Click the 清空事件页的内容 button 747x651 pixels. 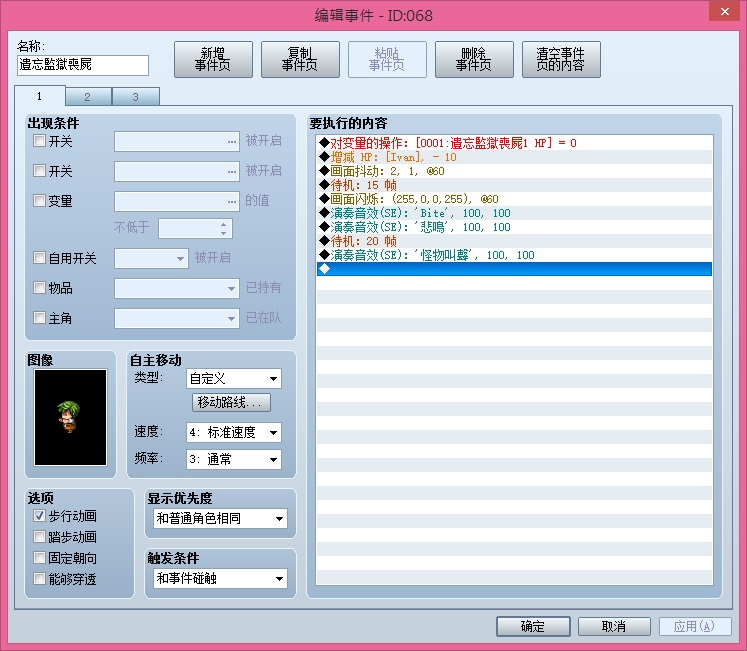click(561, 60)
